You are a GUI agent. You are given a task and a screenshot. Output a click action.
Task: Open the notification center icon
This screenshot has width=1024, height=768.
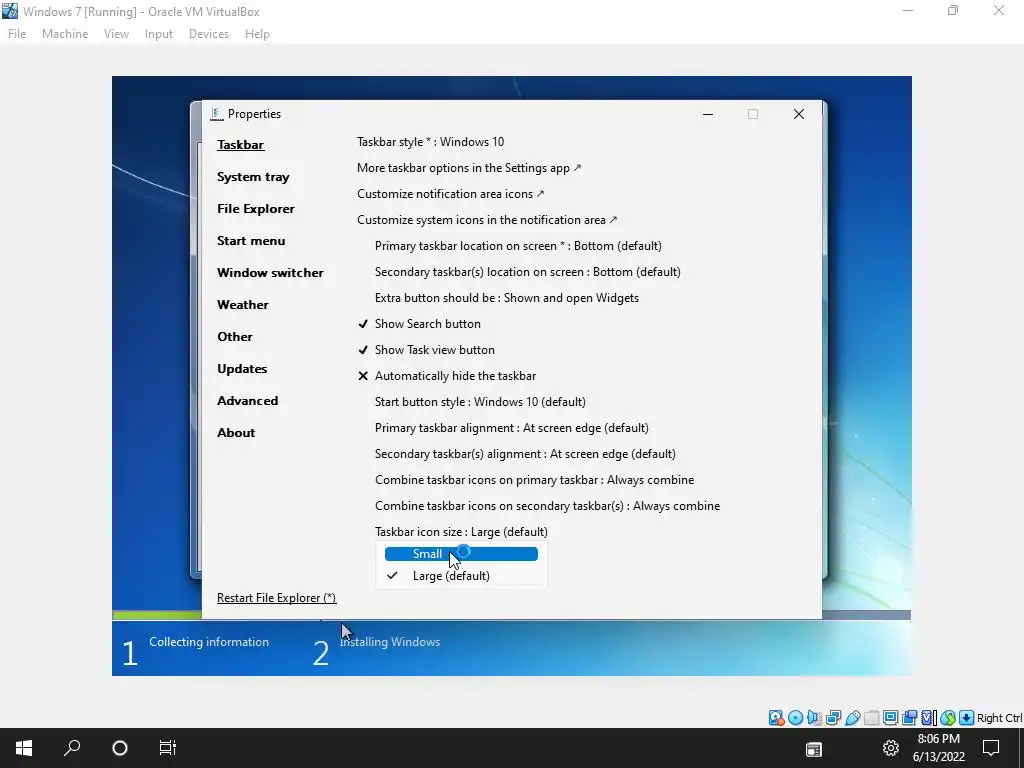991,748
